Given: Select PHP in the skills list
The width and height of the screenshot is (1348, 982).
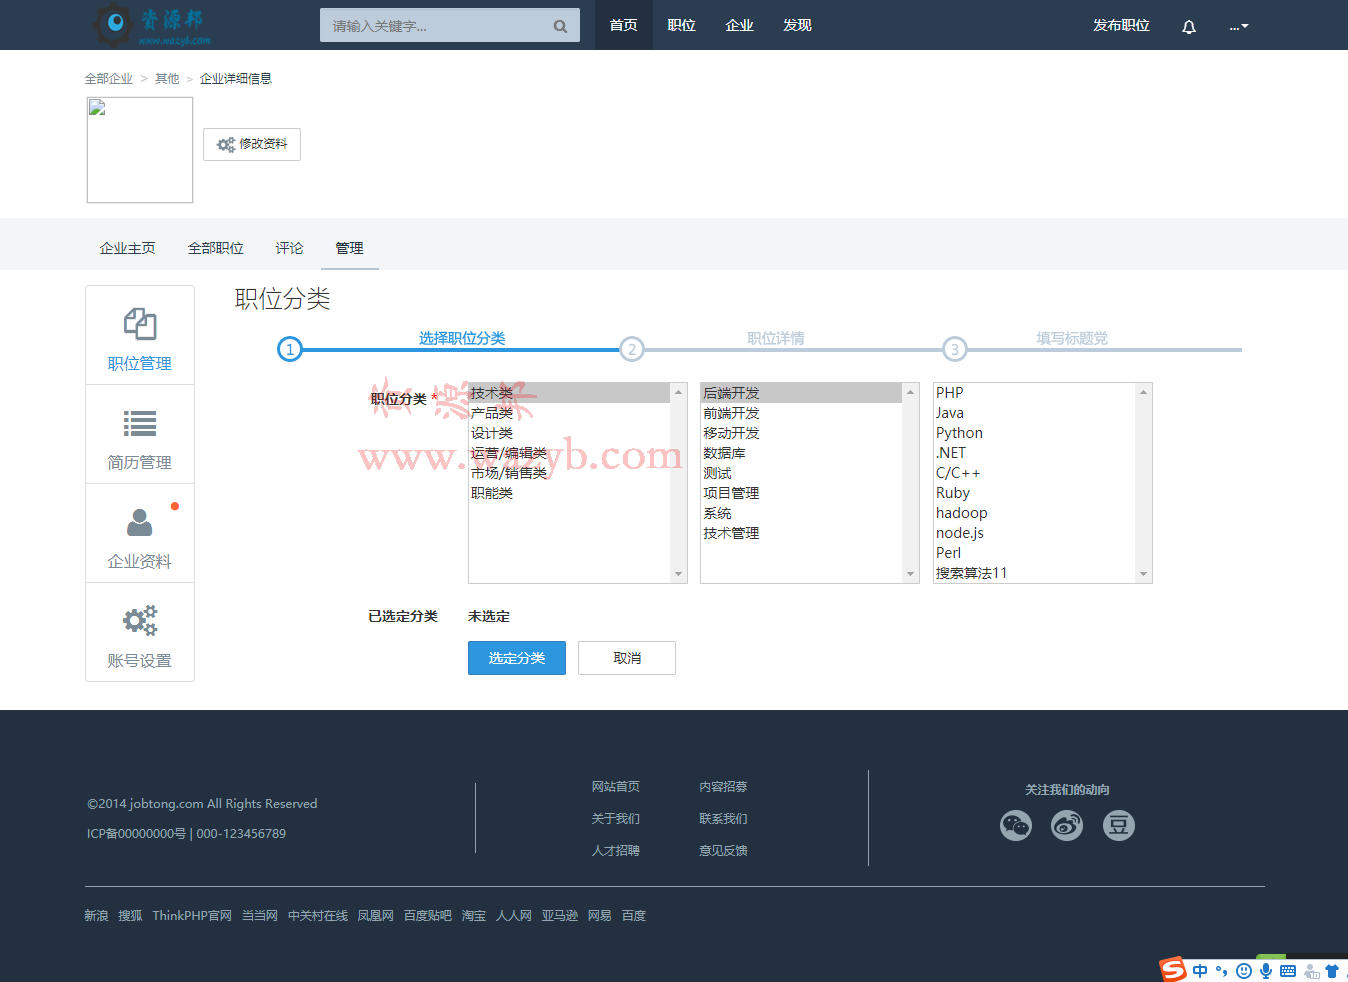Looking at the screenshot, I should pos(1035,393).
